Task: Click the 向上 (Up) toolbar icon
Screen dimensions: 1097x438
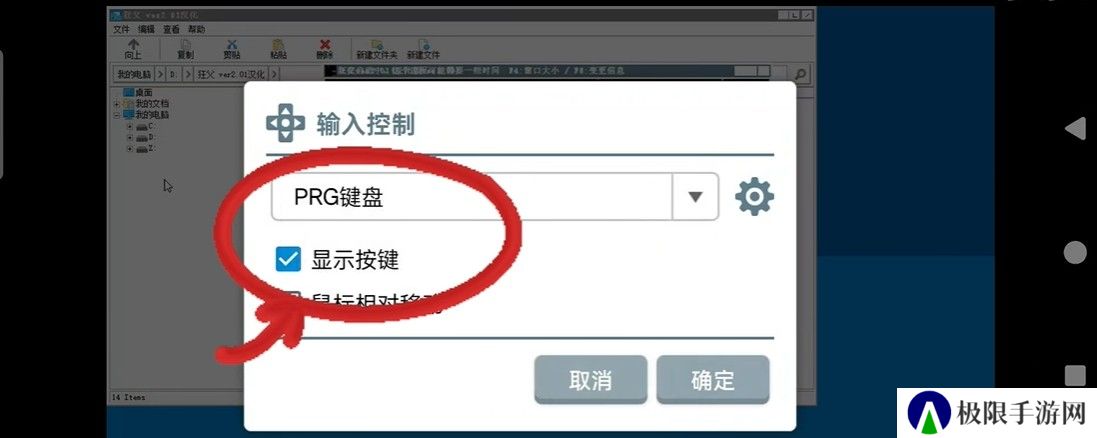Action: tap(133, 48)
